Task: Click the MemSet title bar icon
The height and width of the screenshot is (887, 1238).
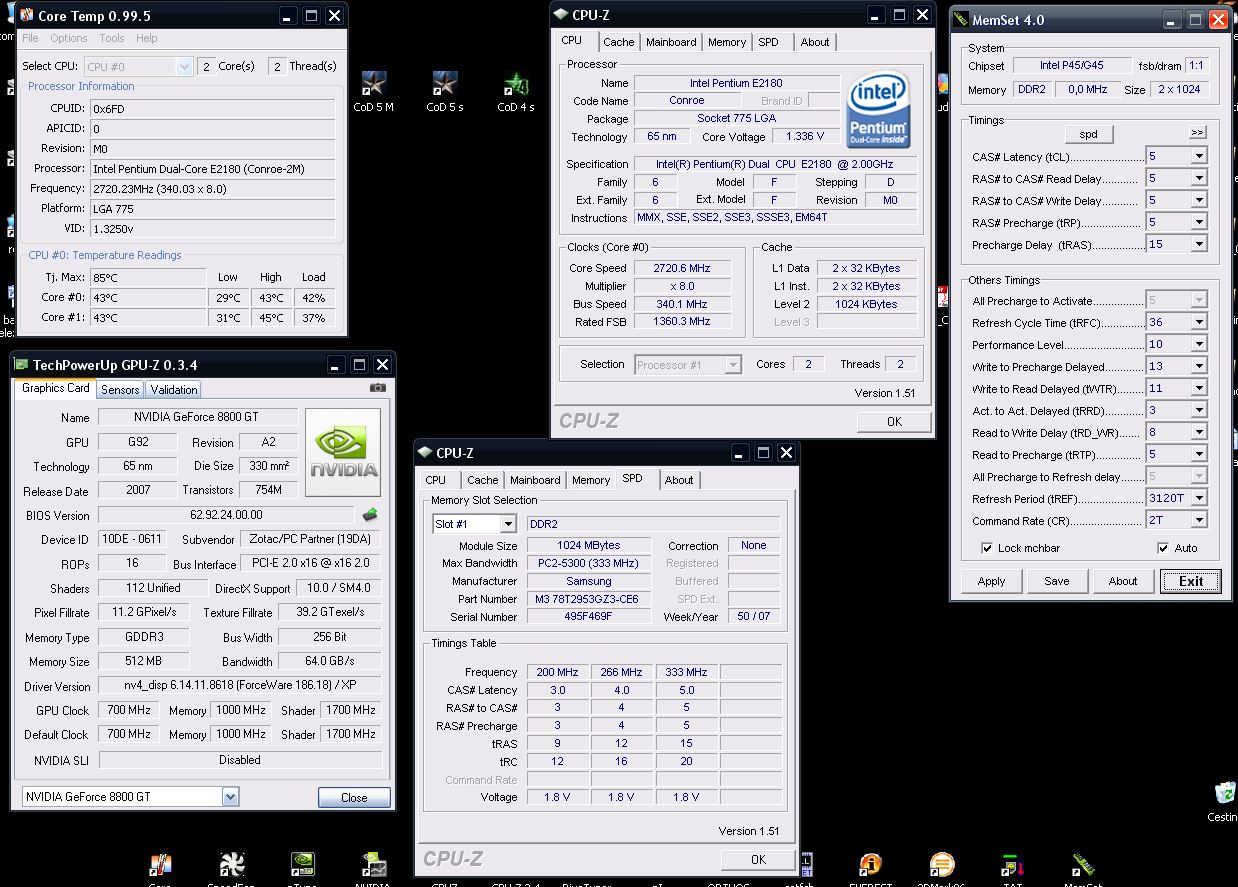Action: pyautogui.click(x=962, y=19)
